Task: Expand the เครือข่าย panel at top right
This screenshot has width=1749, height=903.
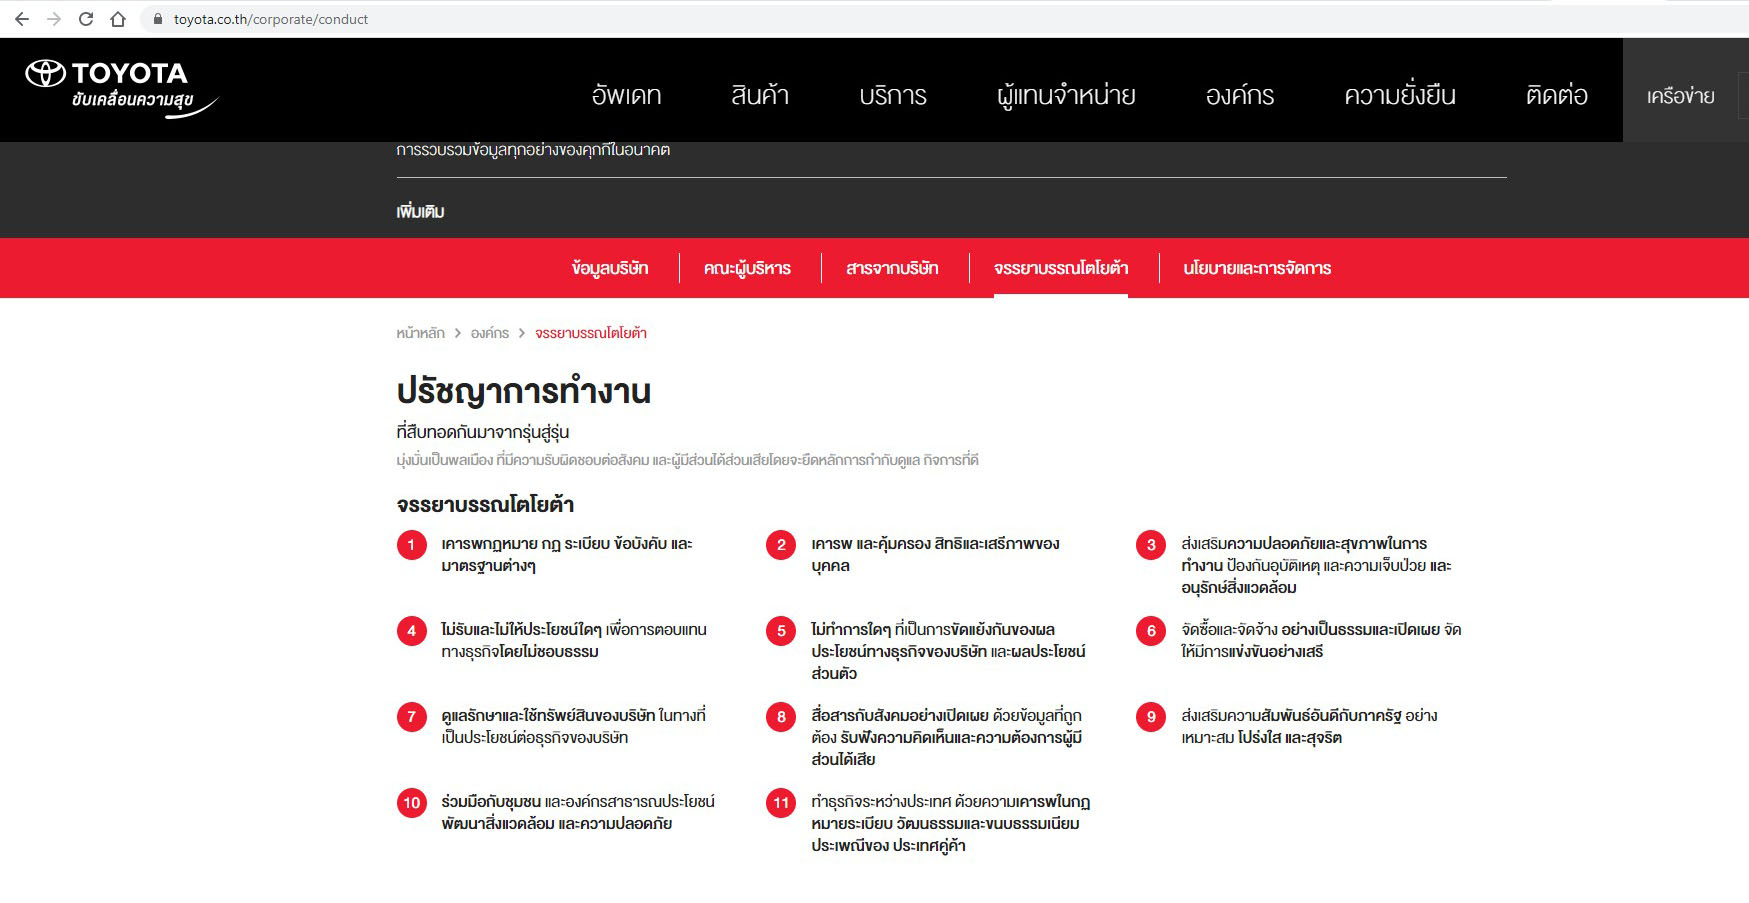Action: click(1680, 96)
